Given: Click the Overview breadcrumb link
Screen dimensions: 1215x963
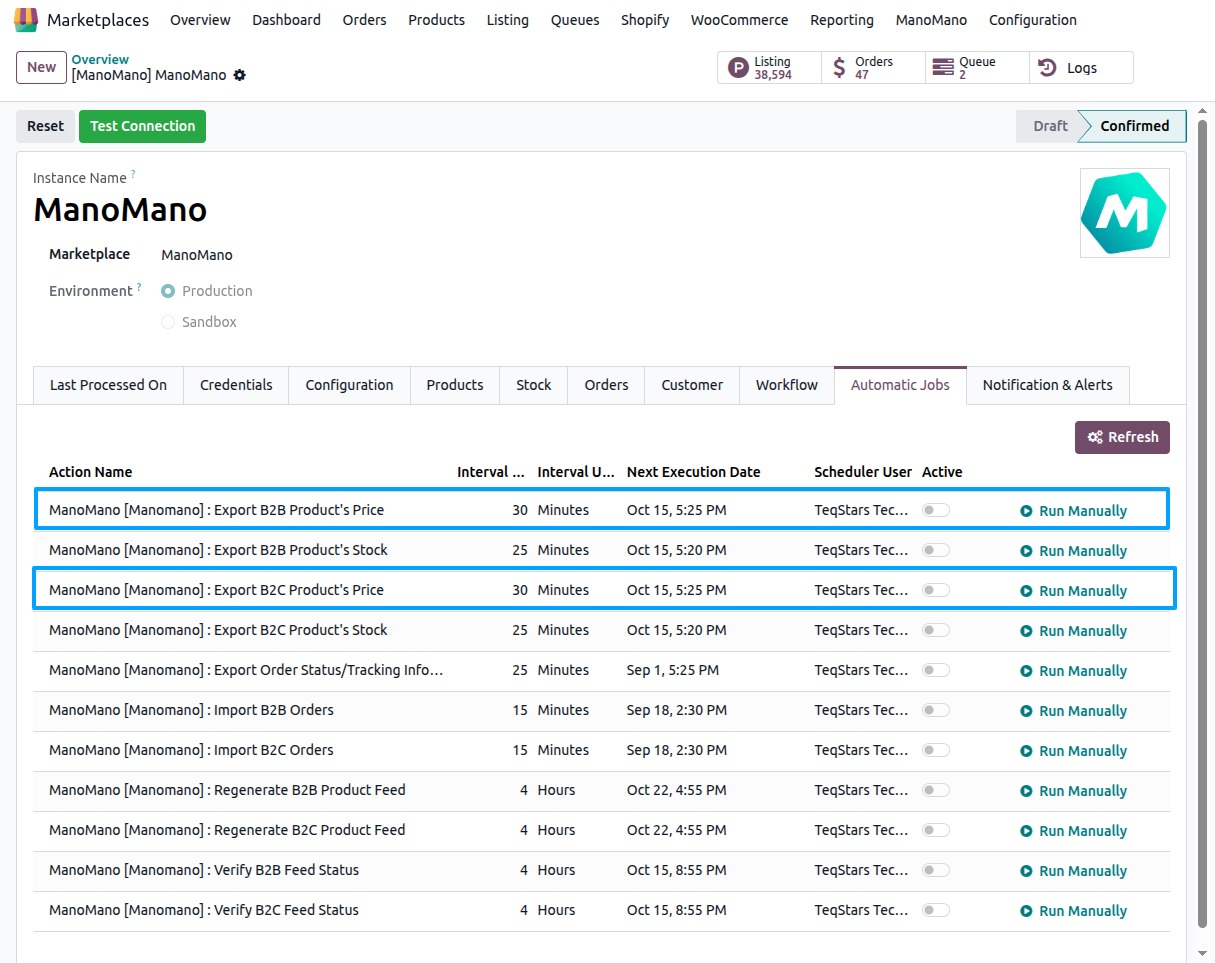Looking at the screenshot, I should pos(100,60).
